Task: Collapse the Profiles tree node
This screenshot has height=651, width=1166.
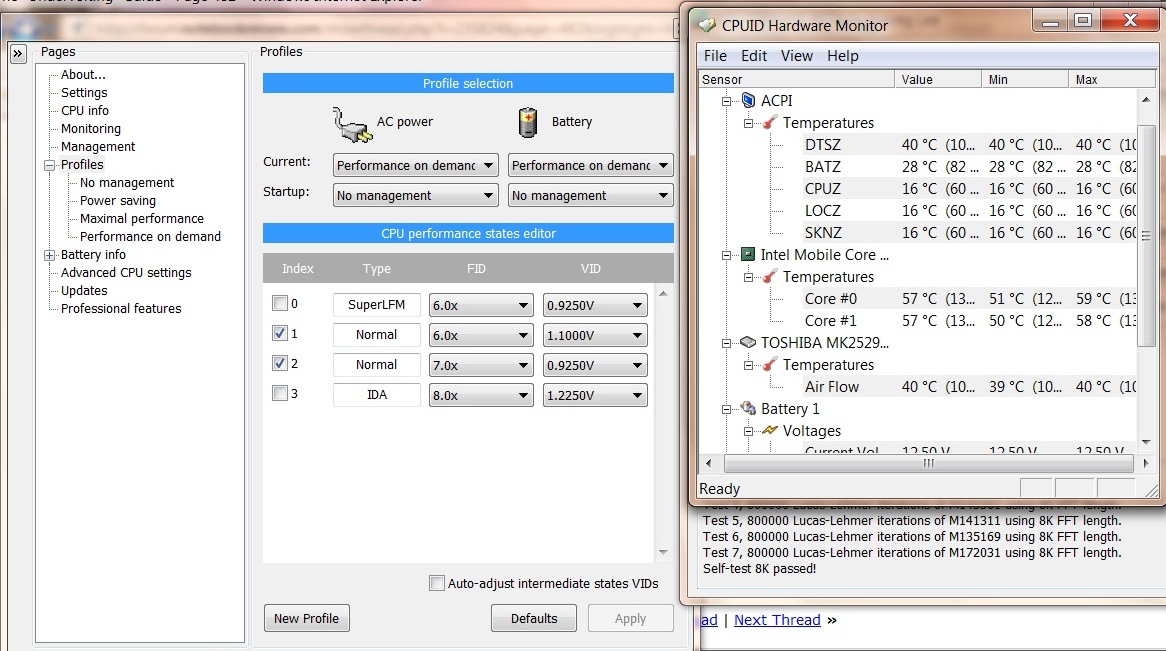Action: (x=50, y=165)
